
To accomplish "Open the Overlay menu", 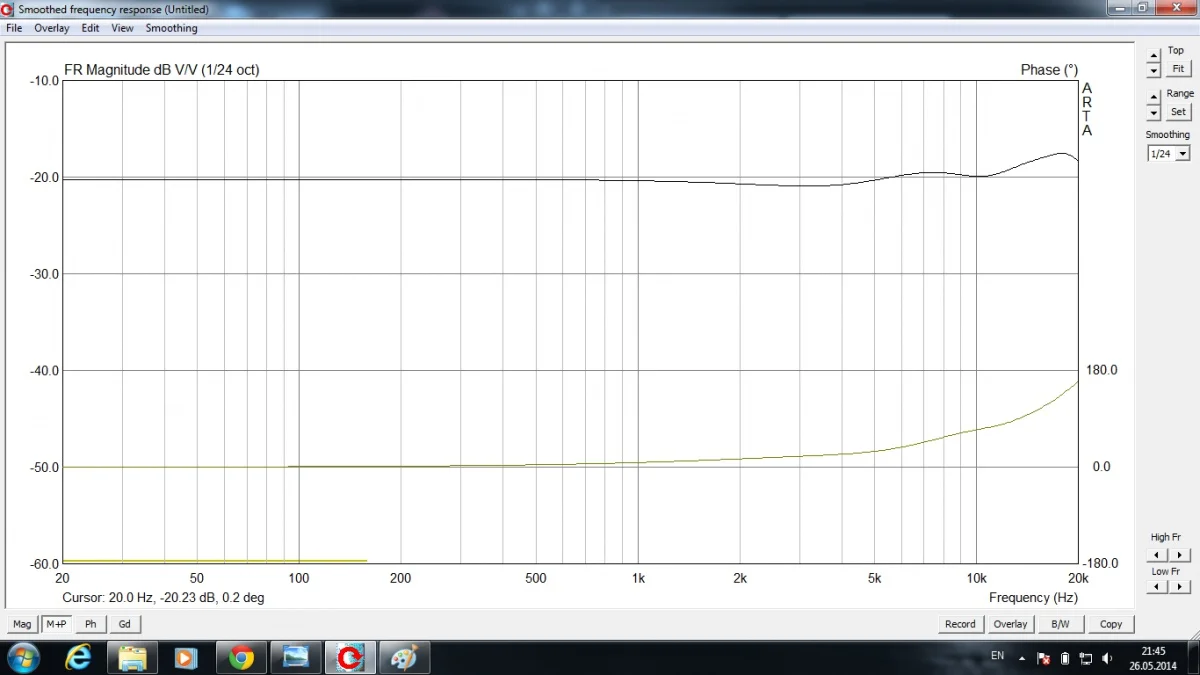I will [x=52, y=28].
